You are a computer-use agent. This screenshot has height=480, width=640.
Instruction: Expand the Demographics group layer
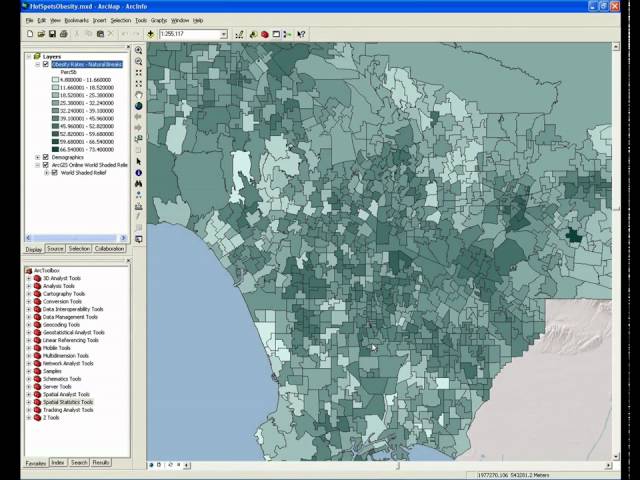click(x=37, y=157)
